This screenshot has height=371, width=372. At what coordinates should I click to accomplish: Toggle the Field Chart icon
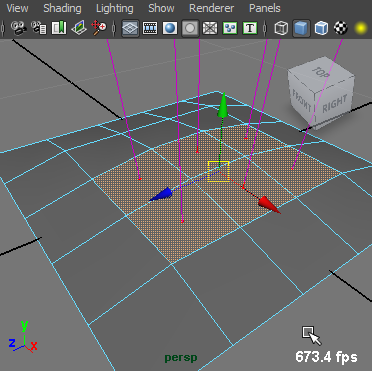pos(210,28)
